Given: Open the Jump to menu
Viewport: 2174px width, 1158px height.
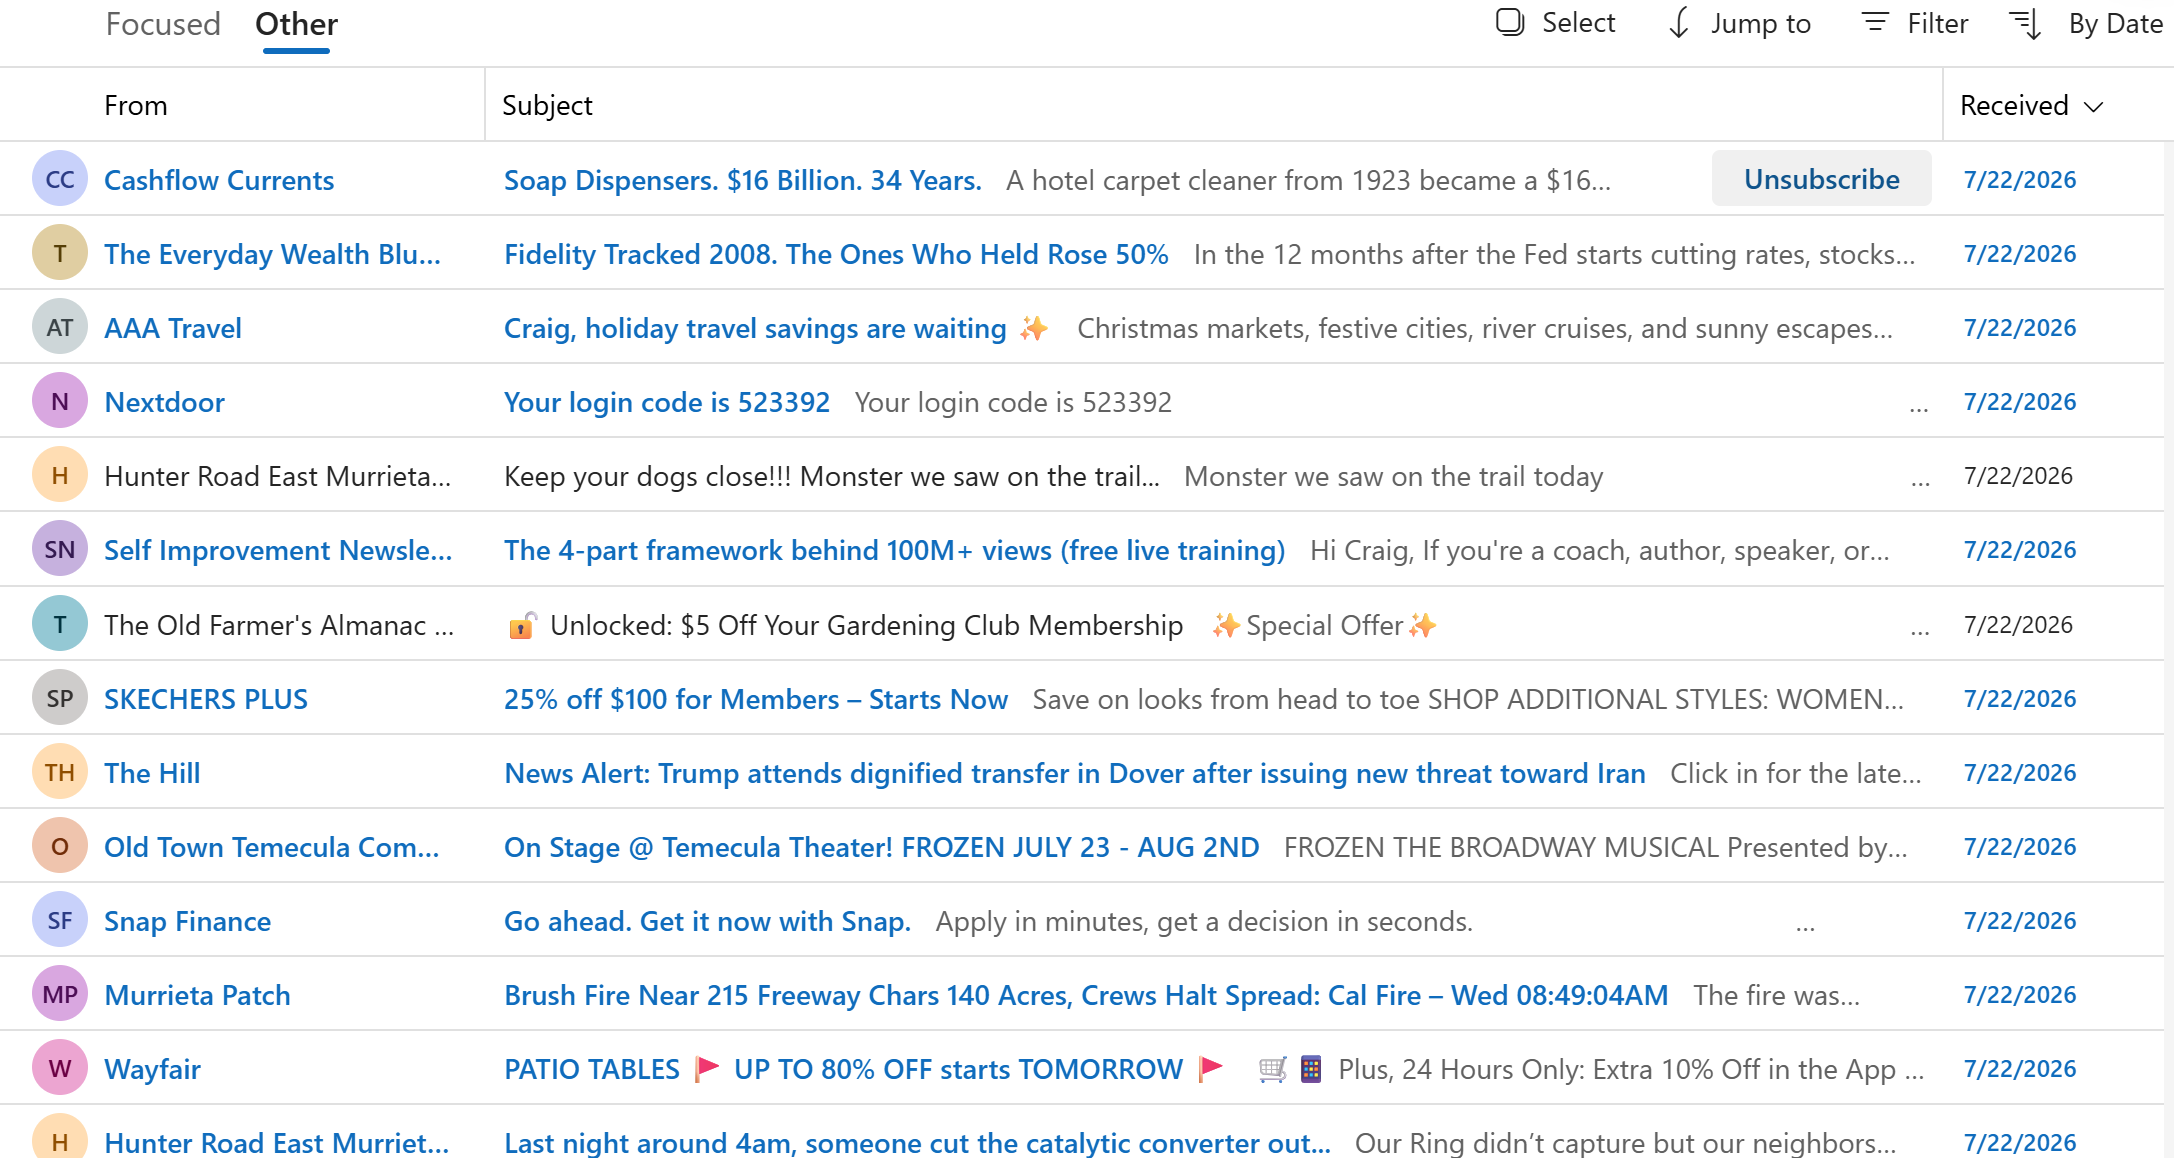Looking at the screenshot, I should coord(1740,23).
